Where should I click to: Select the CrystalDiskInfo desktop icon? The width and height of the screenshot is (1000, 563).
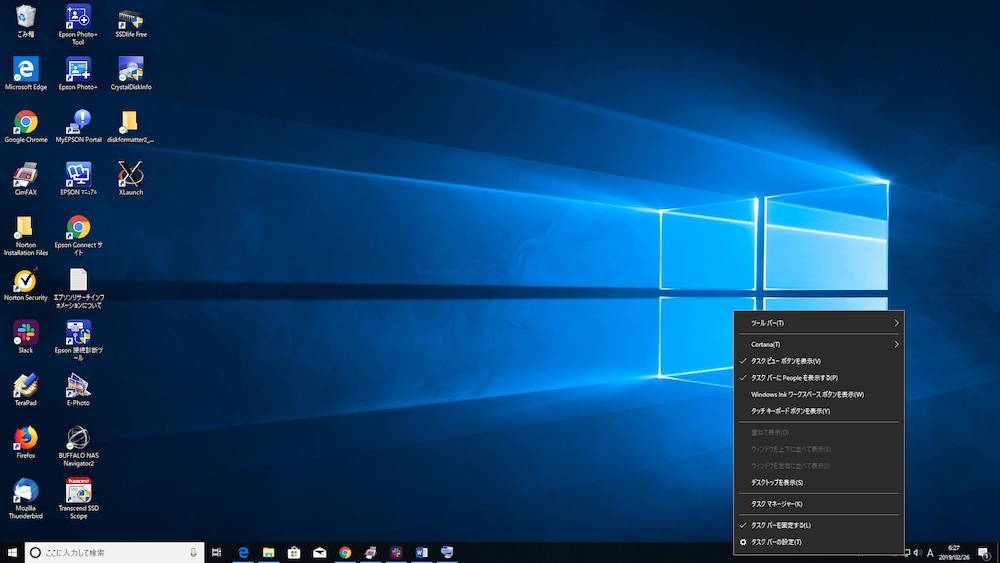[x=131, y=73]
